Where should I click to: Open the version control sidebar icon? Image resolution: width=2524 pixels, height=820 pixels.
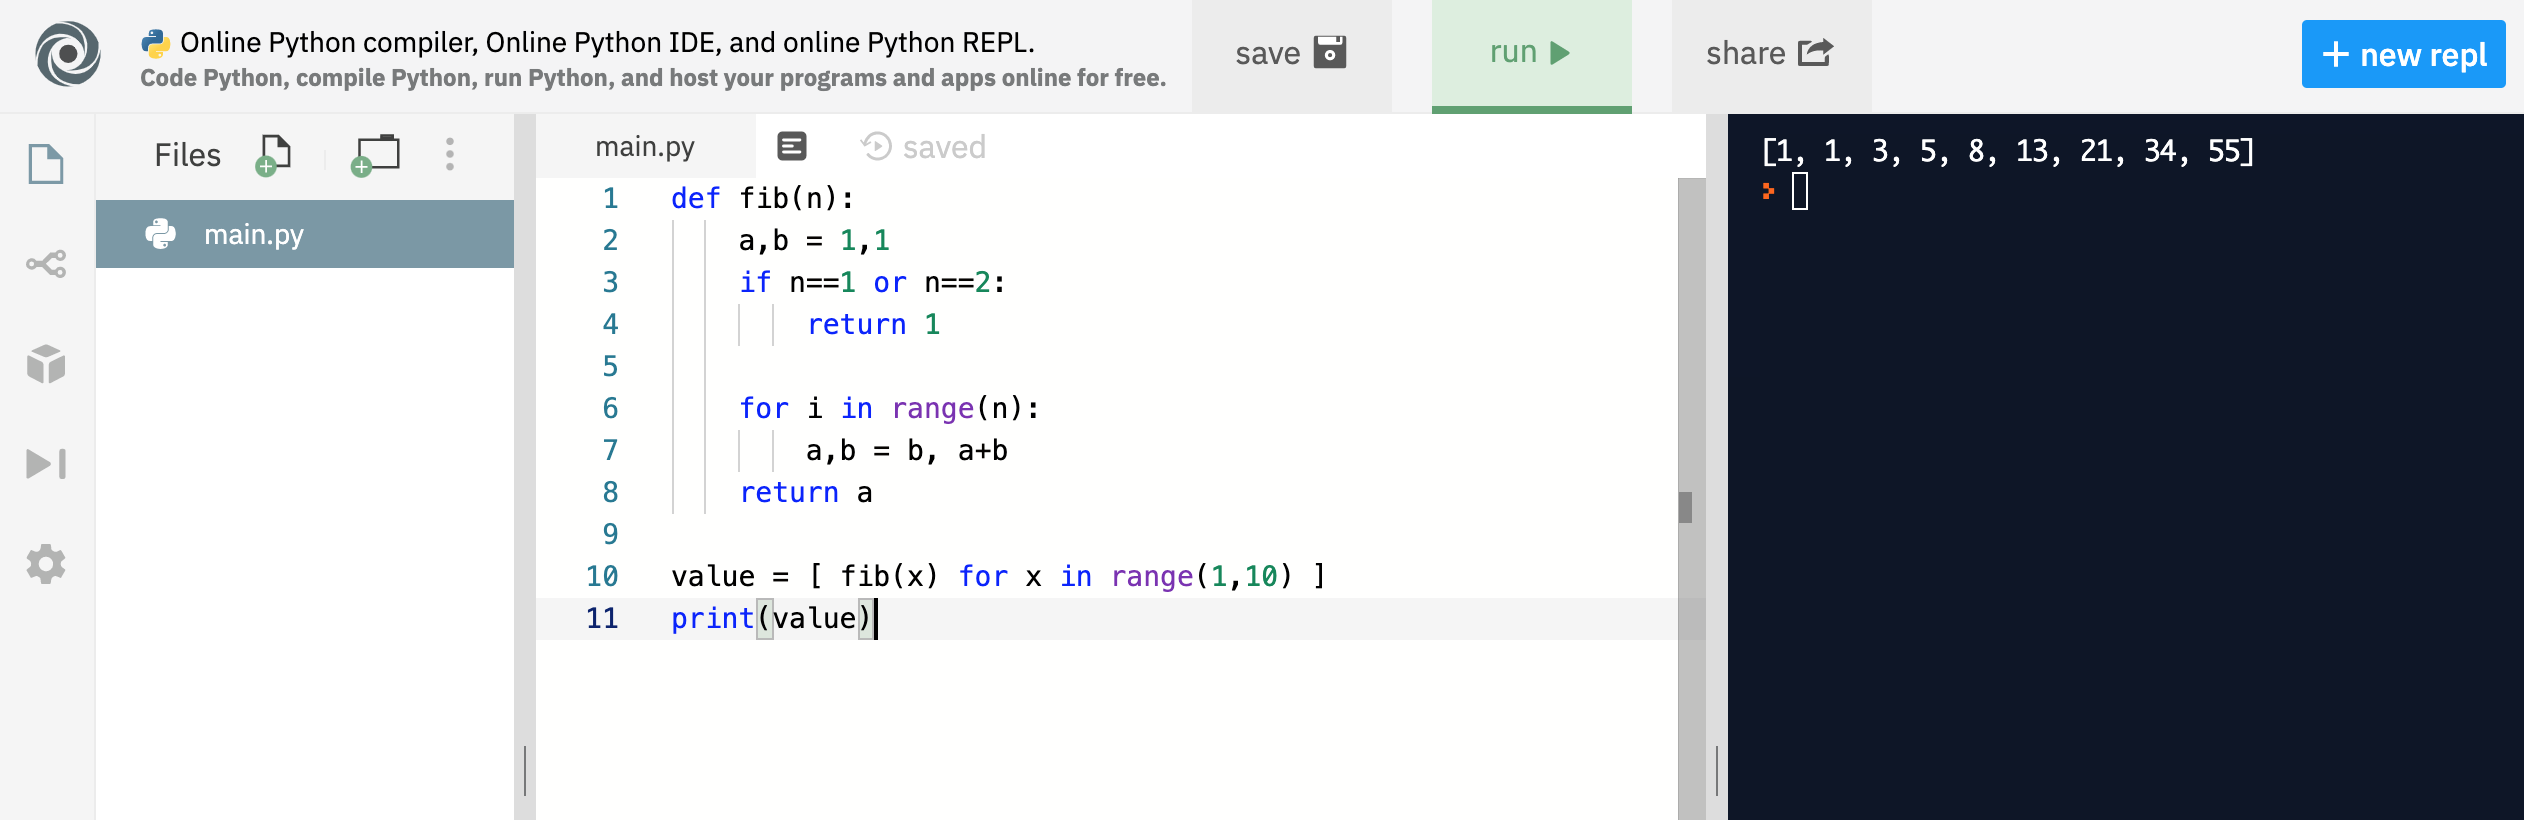coord(46,264)
